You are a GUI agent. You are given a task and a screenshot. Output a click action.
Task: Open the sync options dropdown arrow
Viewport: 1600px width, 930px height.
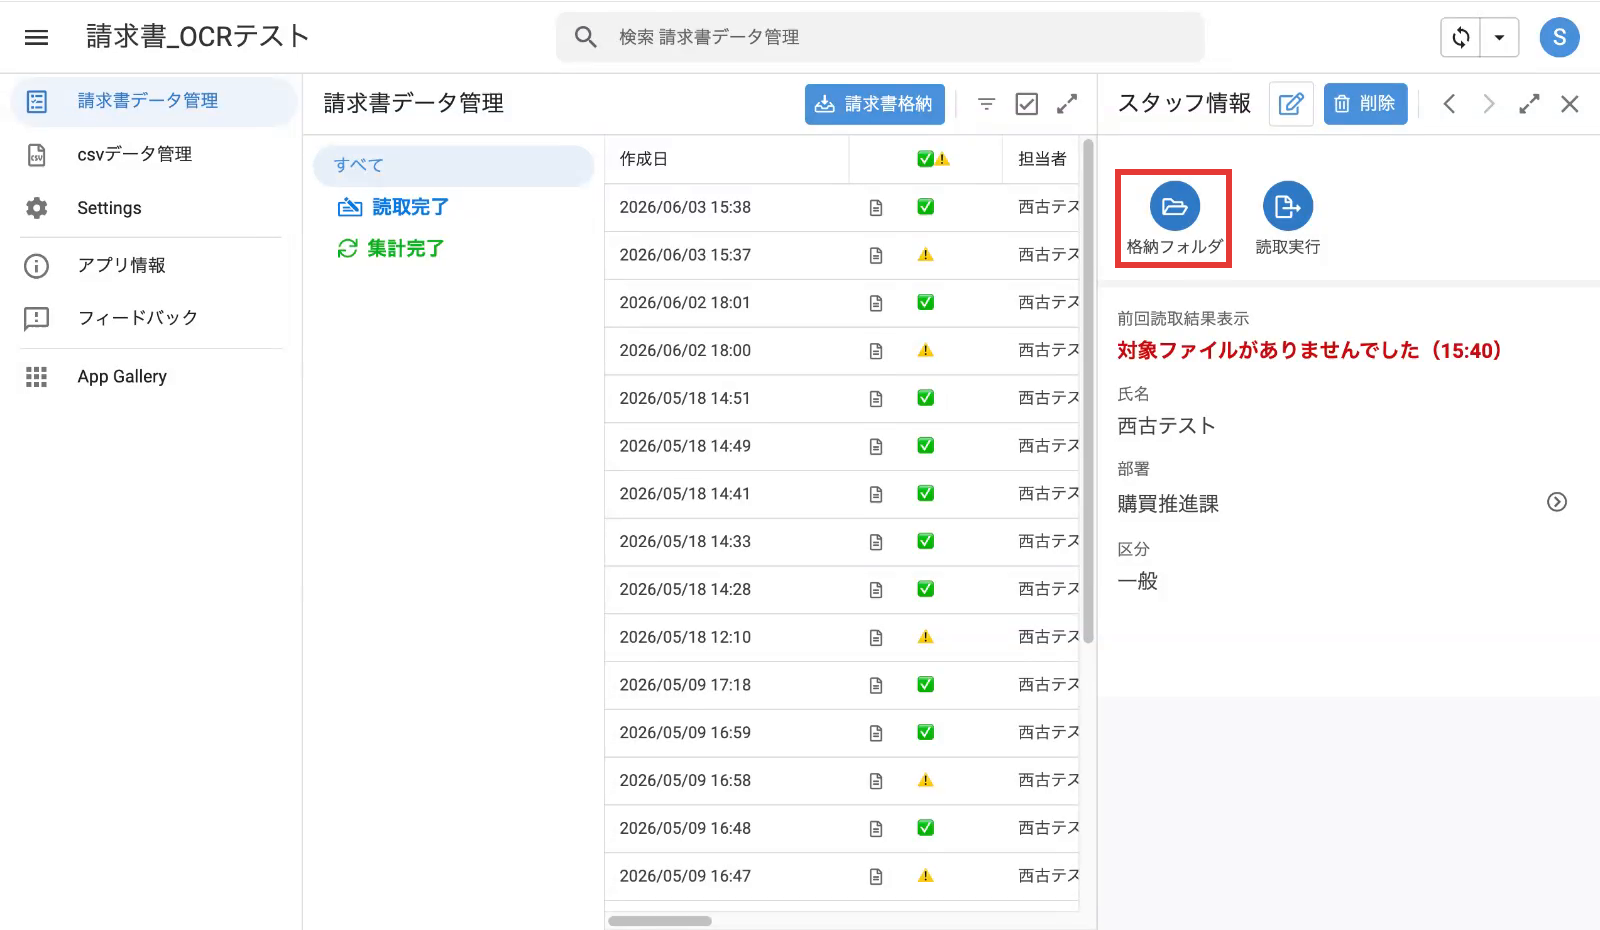pos(1500,38)
